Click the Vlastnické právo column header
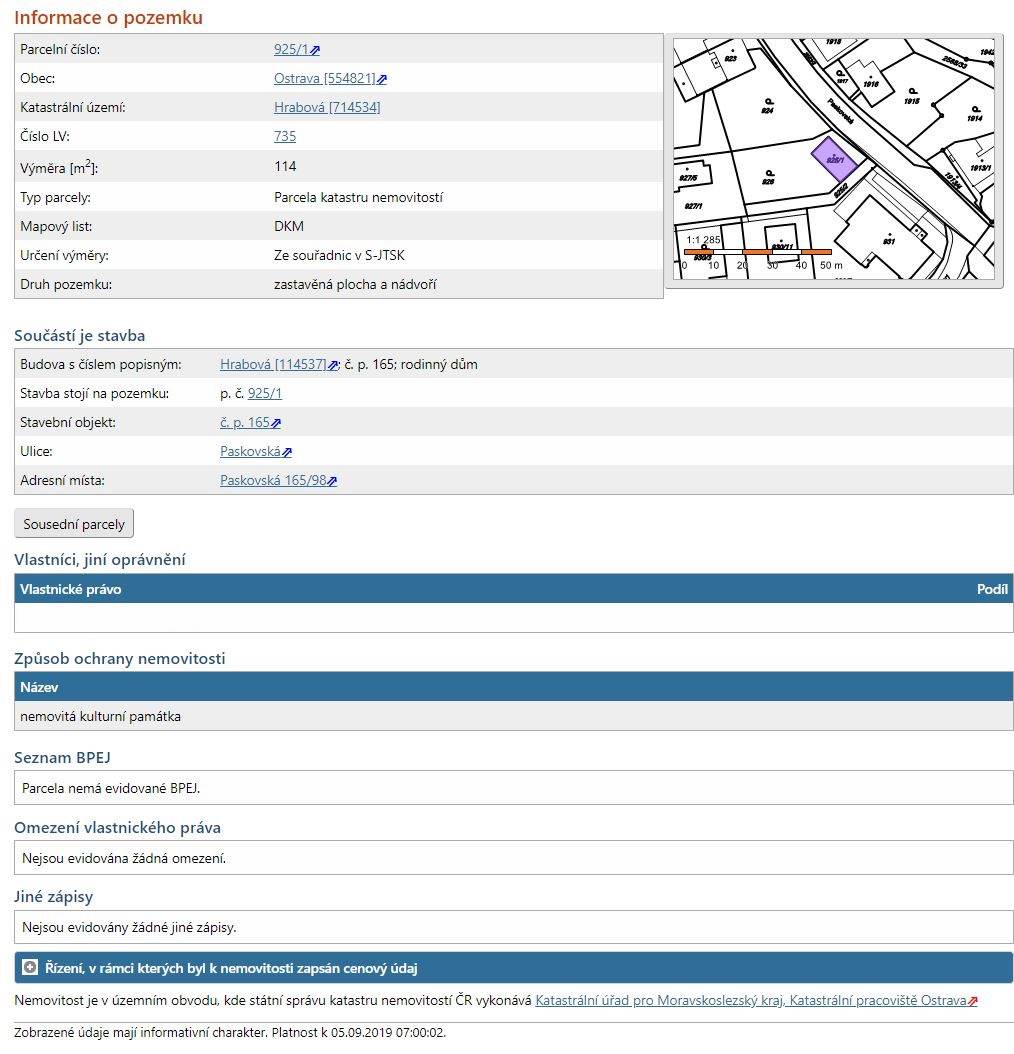The height and width of the screenshot is (1054, 1014). click(71, 589)
